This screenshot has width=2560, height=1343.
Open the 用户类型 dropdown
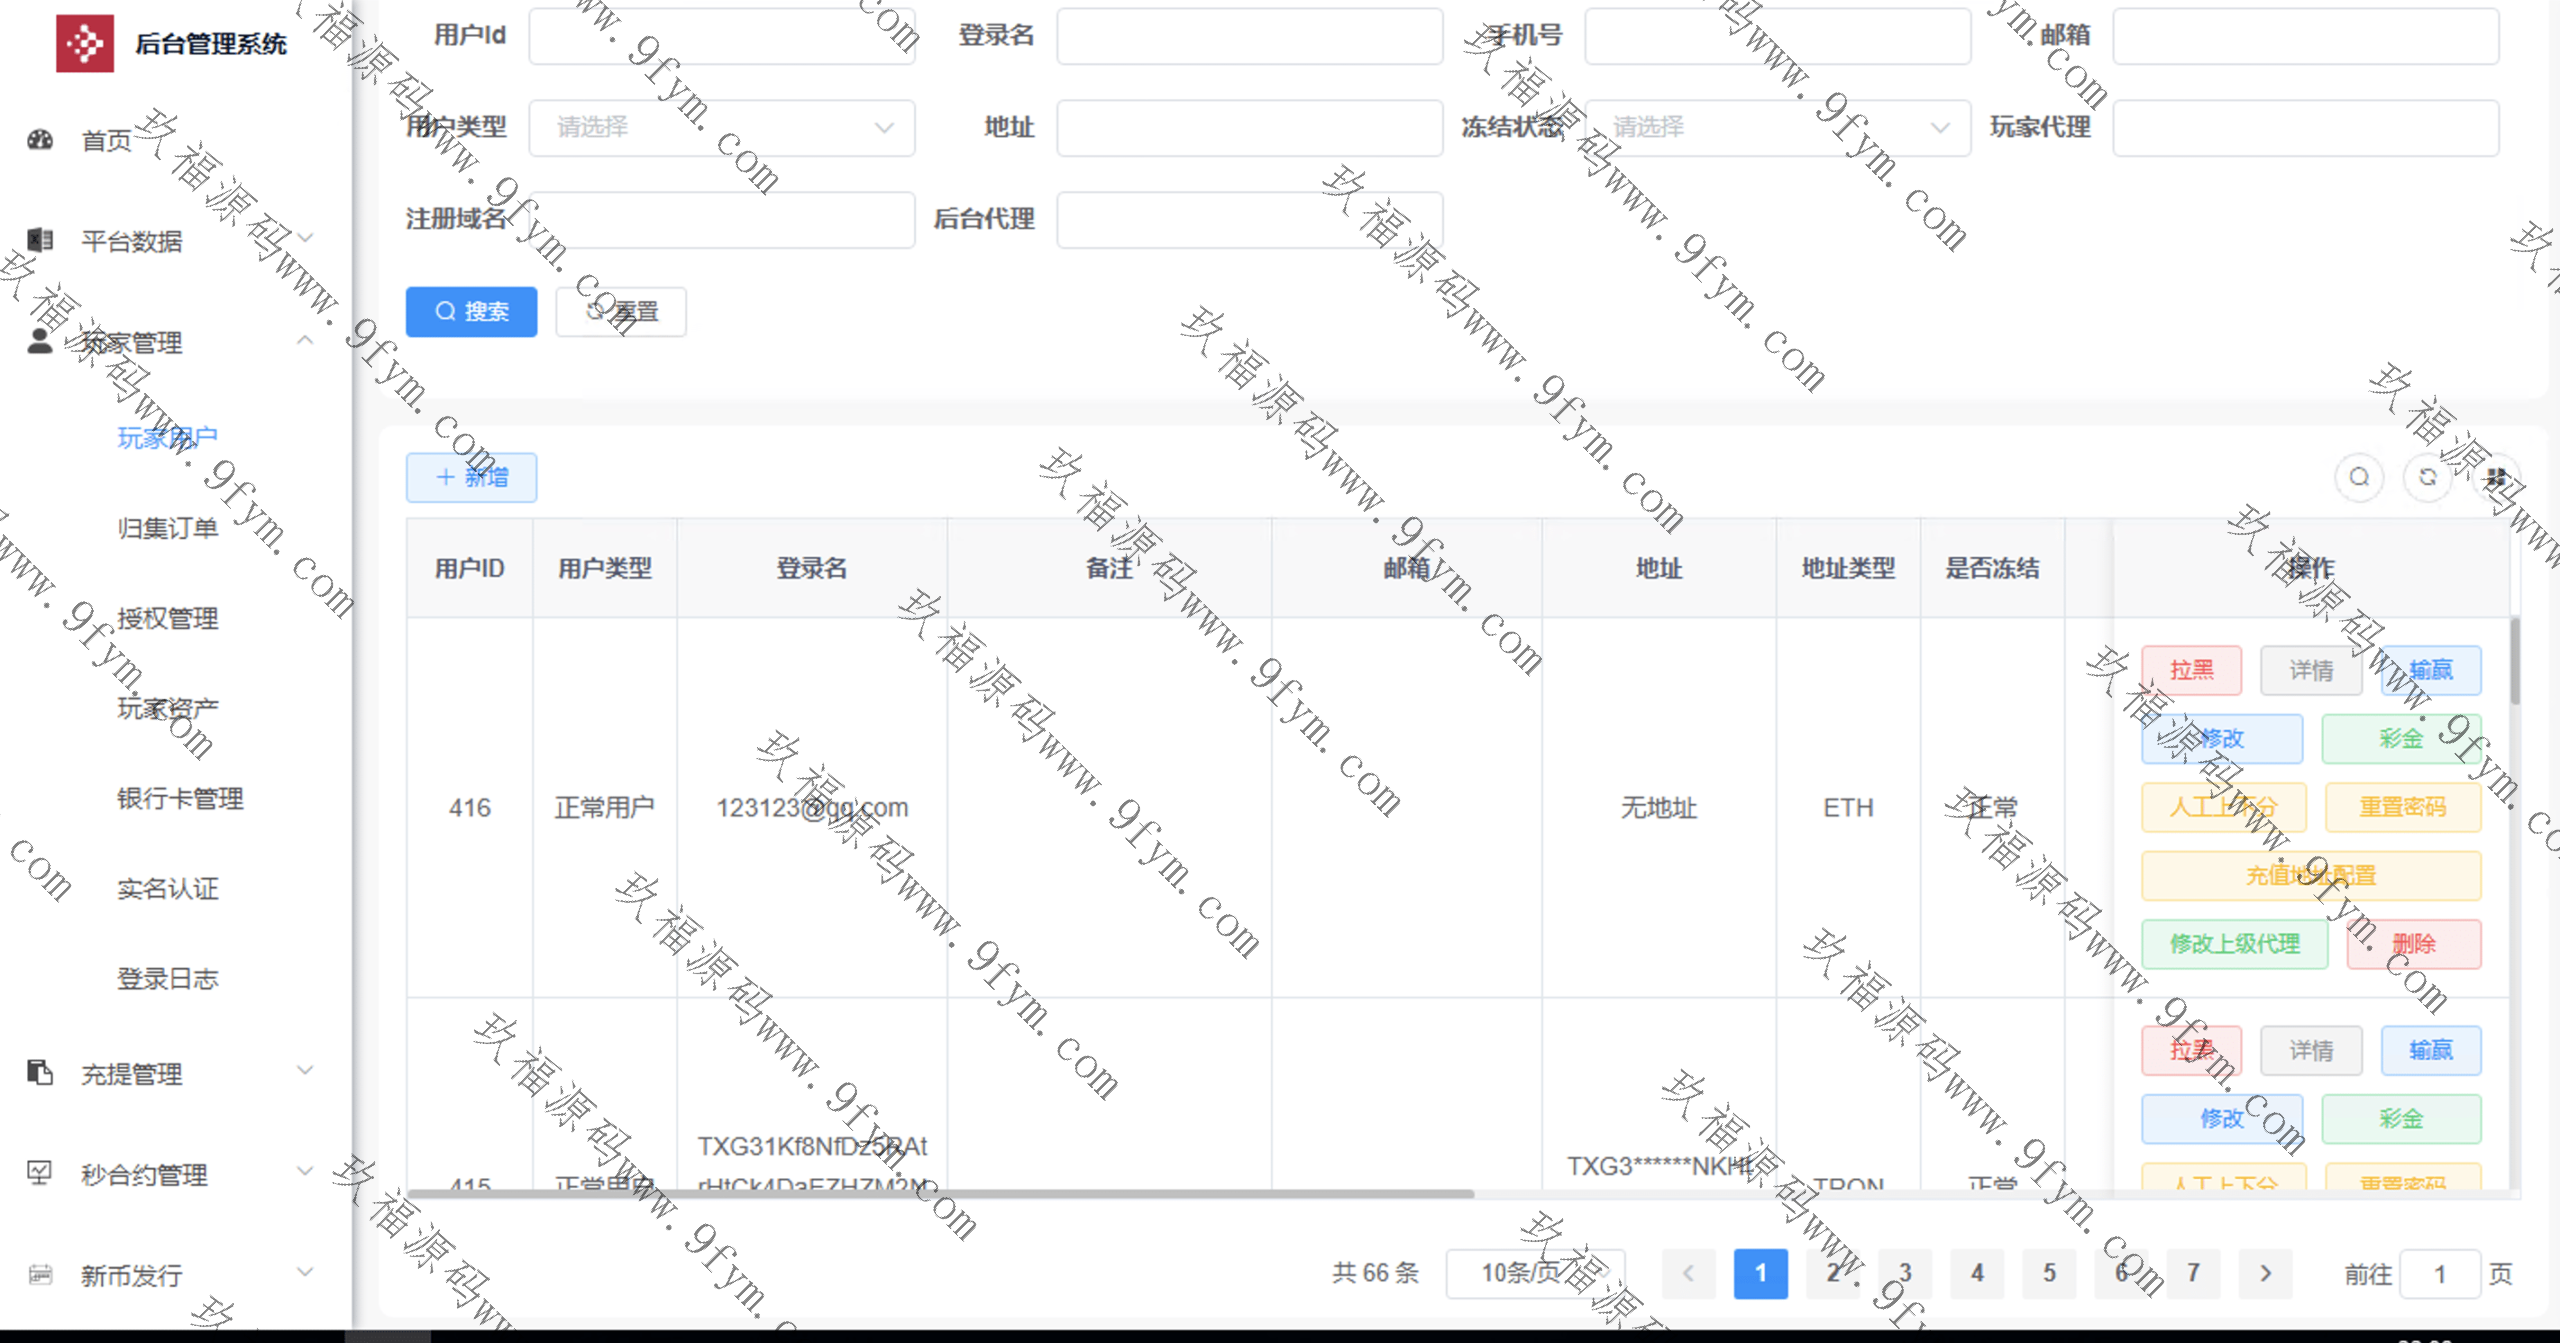point(721,127)
